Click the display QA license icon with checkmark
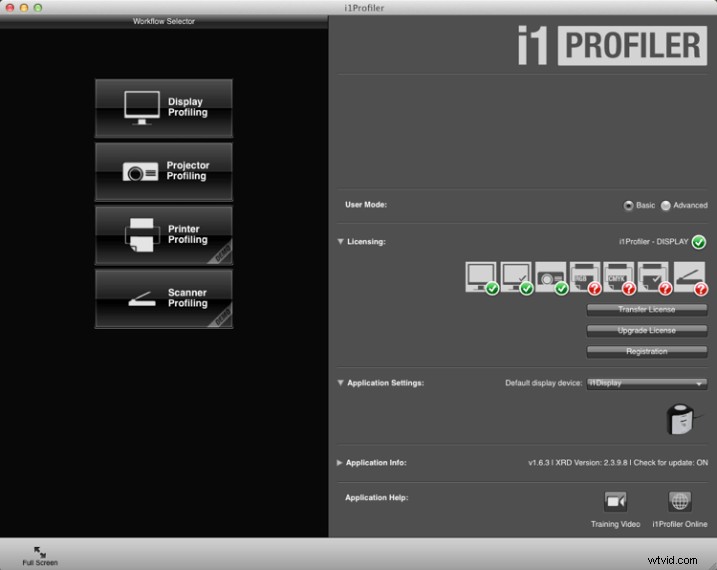 (x=516, y=277)
